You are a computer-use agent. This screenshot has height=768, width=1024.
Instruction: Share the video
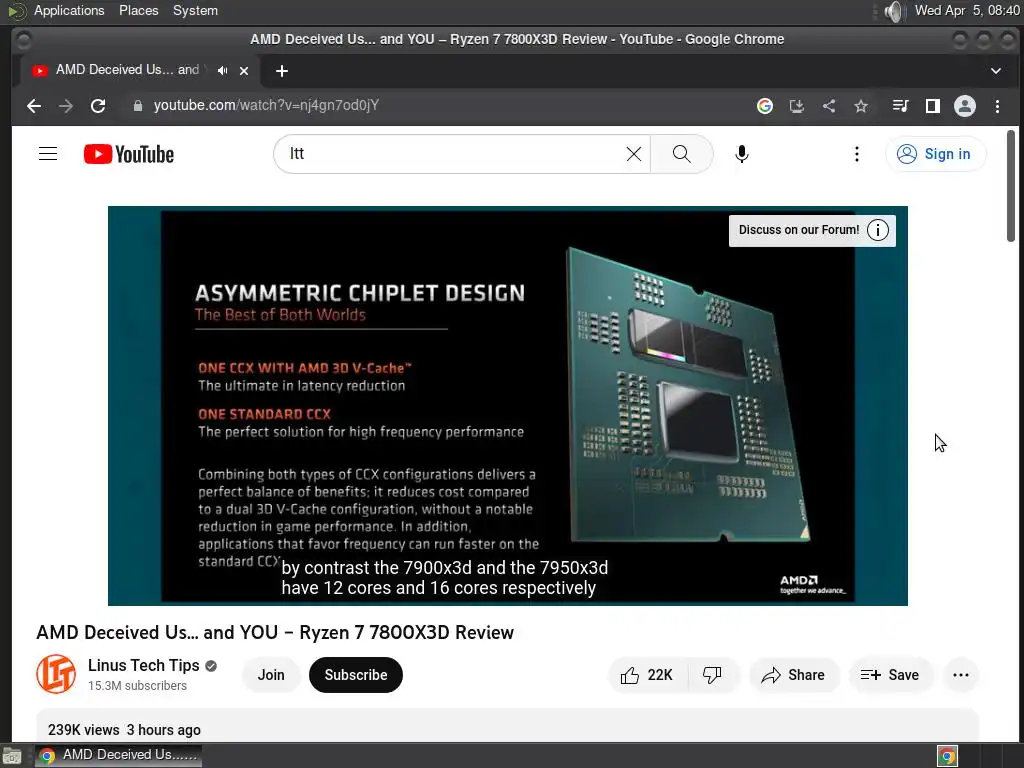click(793, 675)
